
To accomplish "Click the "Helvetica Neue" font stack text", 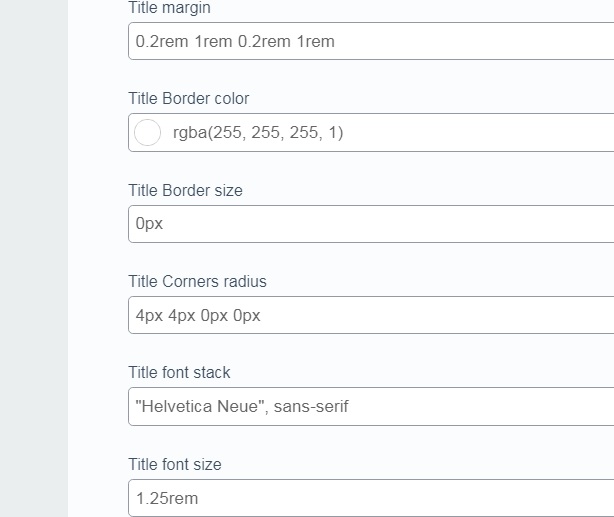I will (242, 406).
